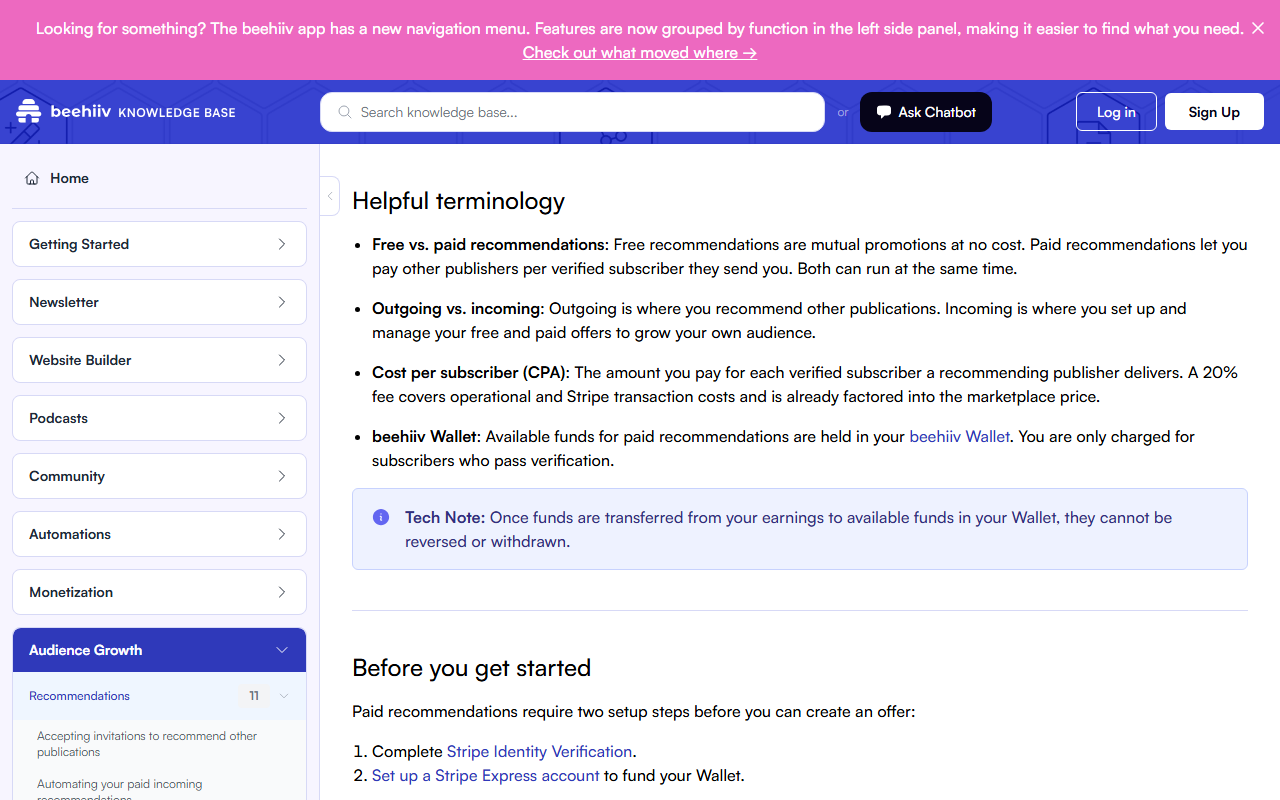Open 'Accepting invitations to recommend other publications'
This screenshot has height=800, width=1280.
click(147, 744)
